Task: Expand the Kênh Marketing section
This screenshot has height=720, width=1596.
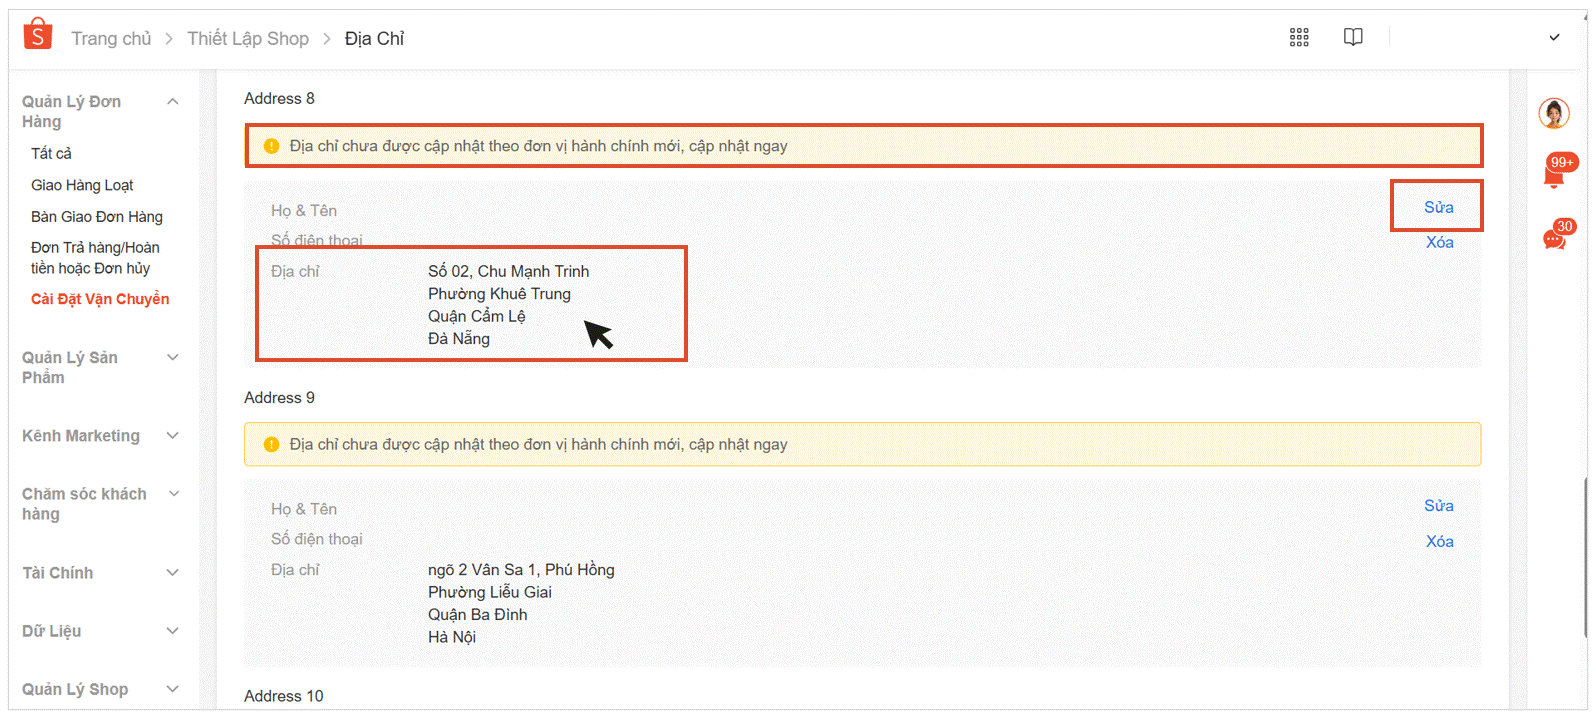Action: point(173,436)
